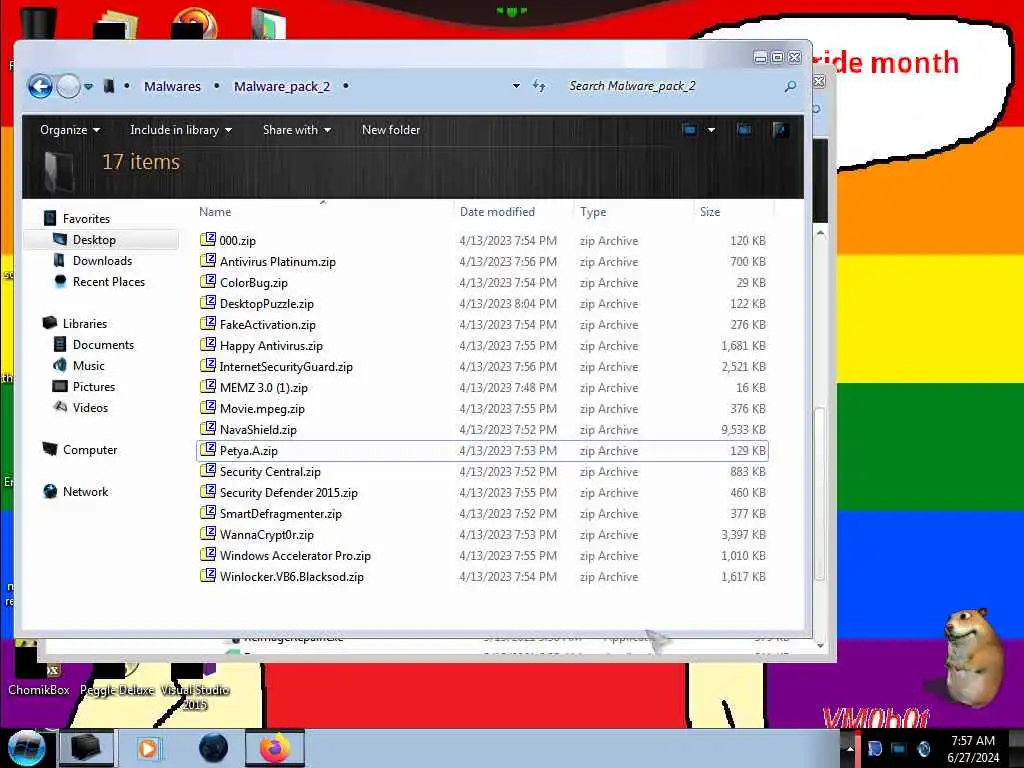The width and height of the screenshot is (1024, 768).
Task: Select Libraries in navigation pane
Action: 84,323
